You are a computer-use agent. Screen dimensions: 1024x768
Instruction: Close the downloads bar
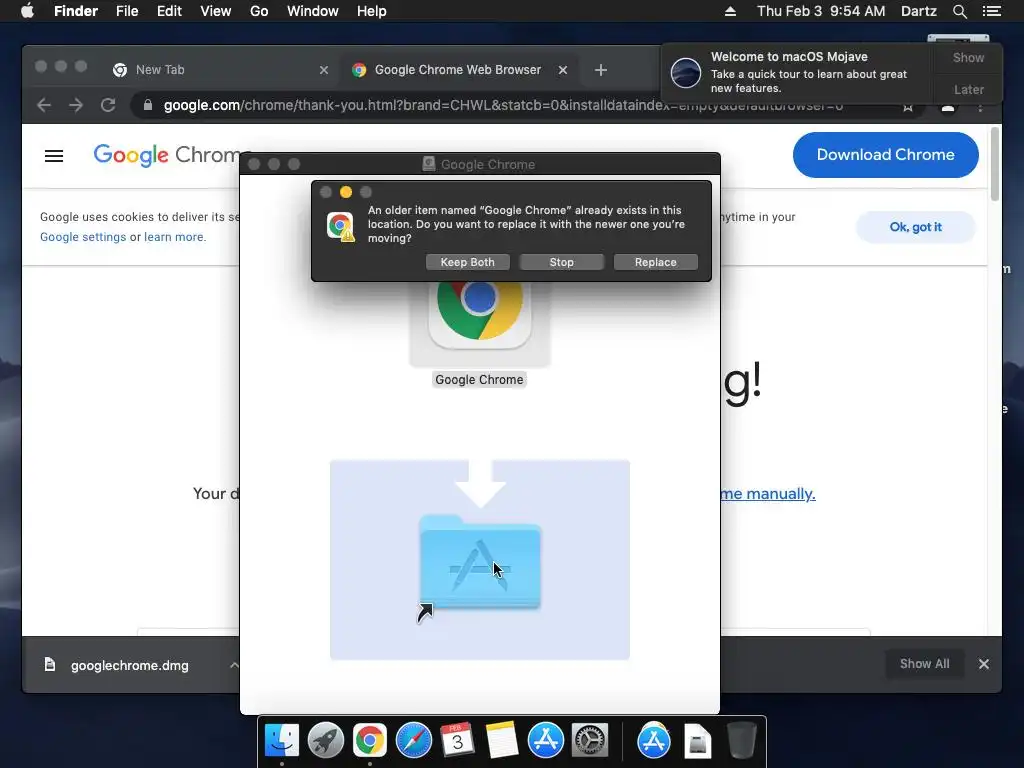tap(984, 664)
